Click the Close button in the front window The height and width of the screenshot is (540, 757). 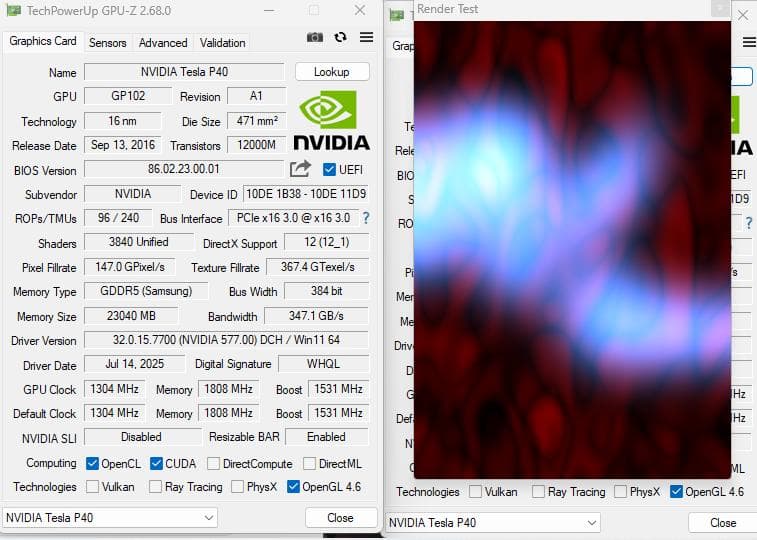pos(341,518)
